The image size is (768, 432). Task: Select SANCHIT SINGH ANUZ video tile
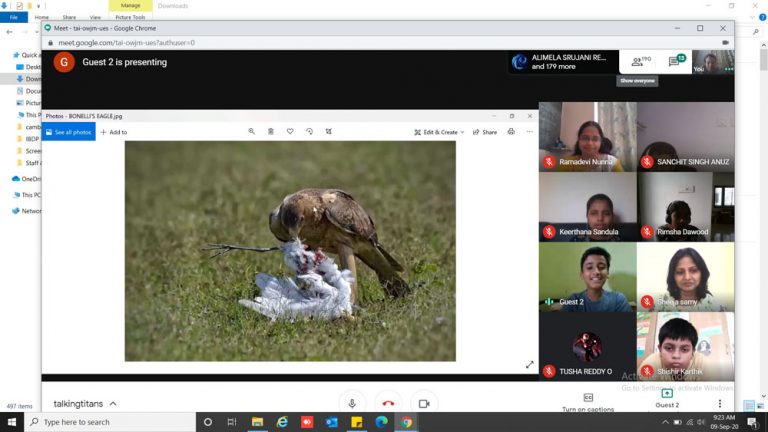pos(686,137)
